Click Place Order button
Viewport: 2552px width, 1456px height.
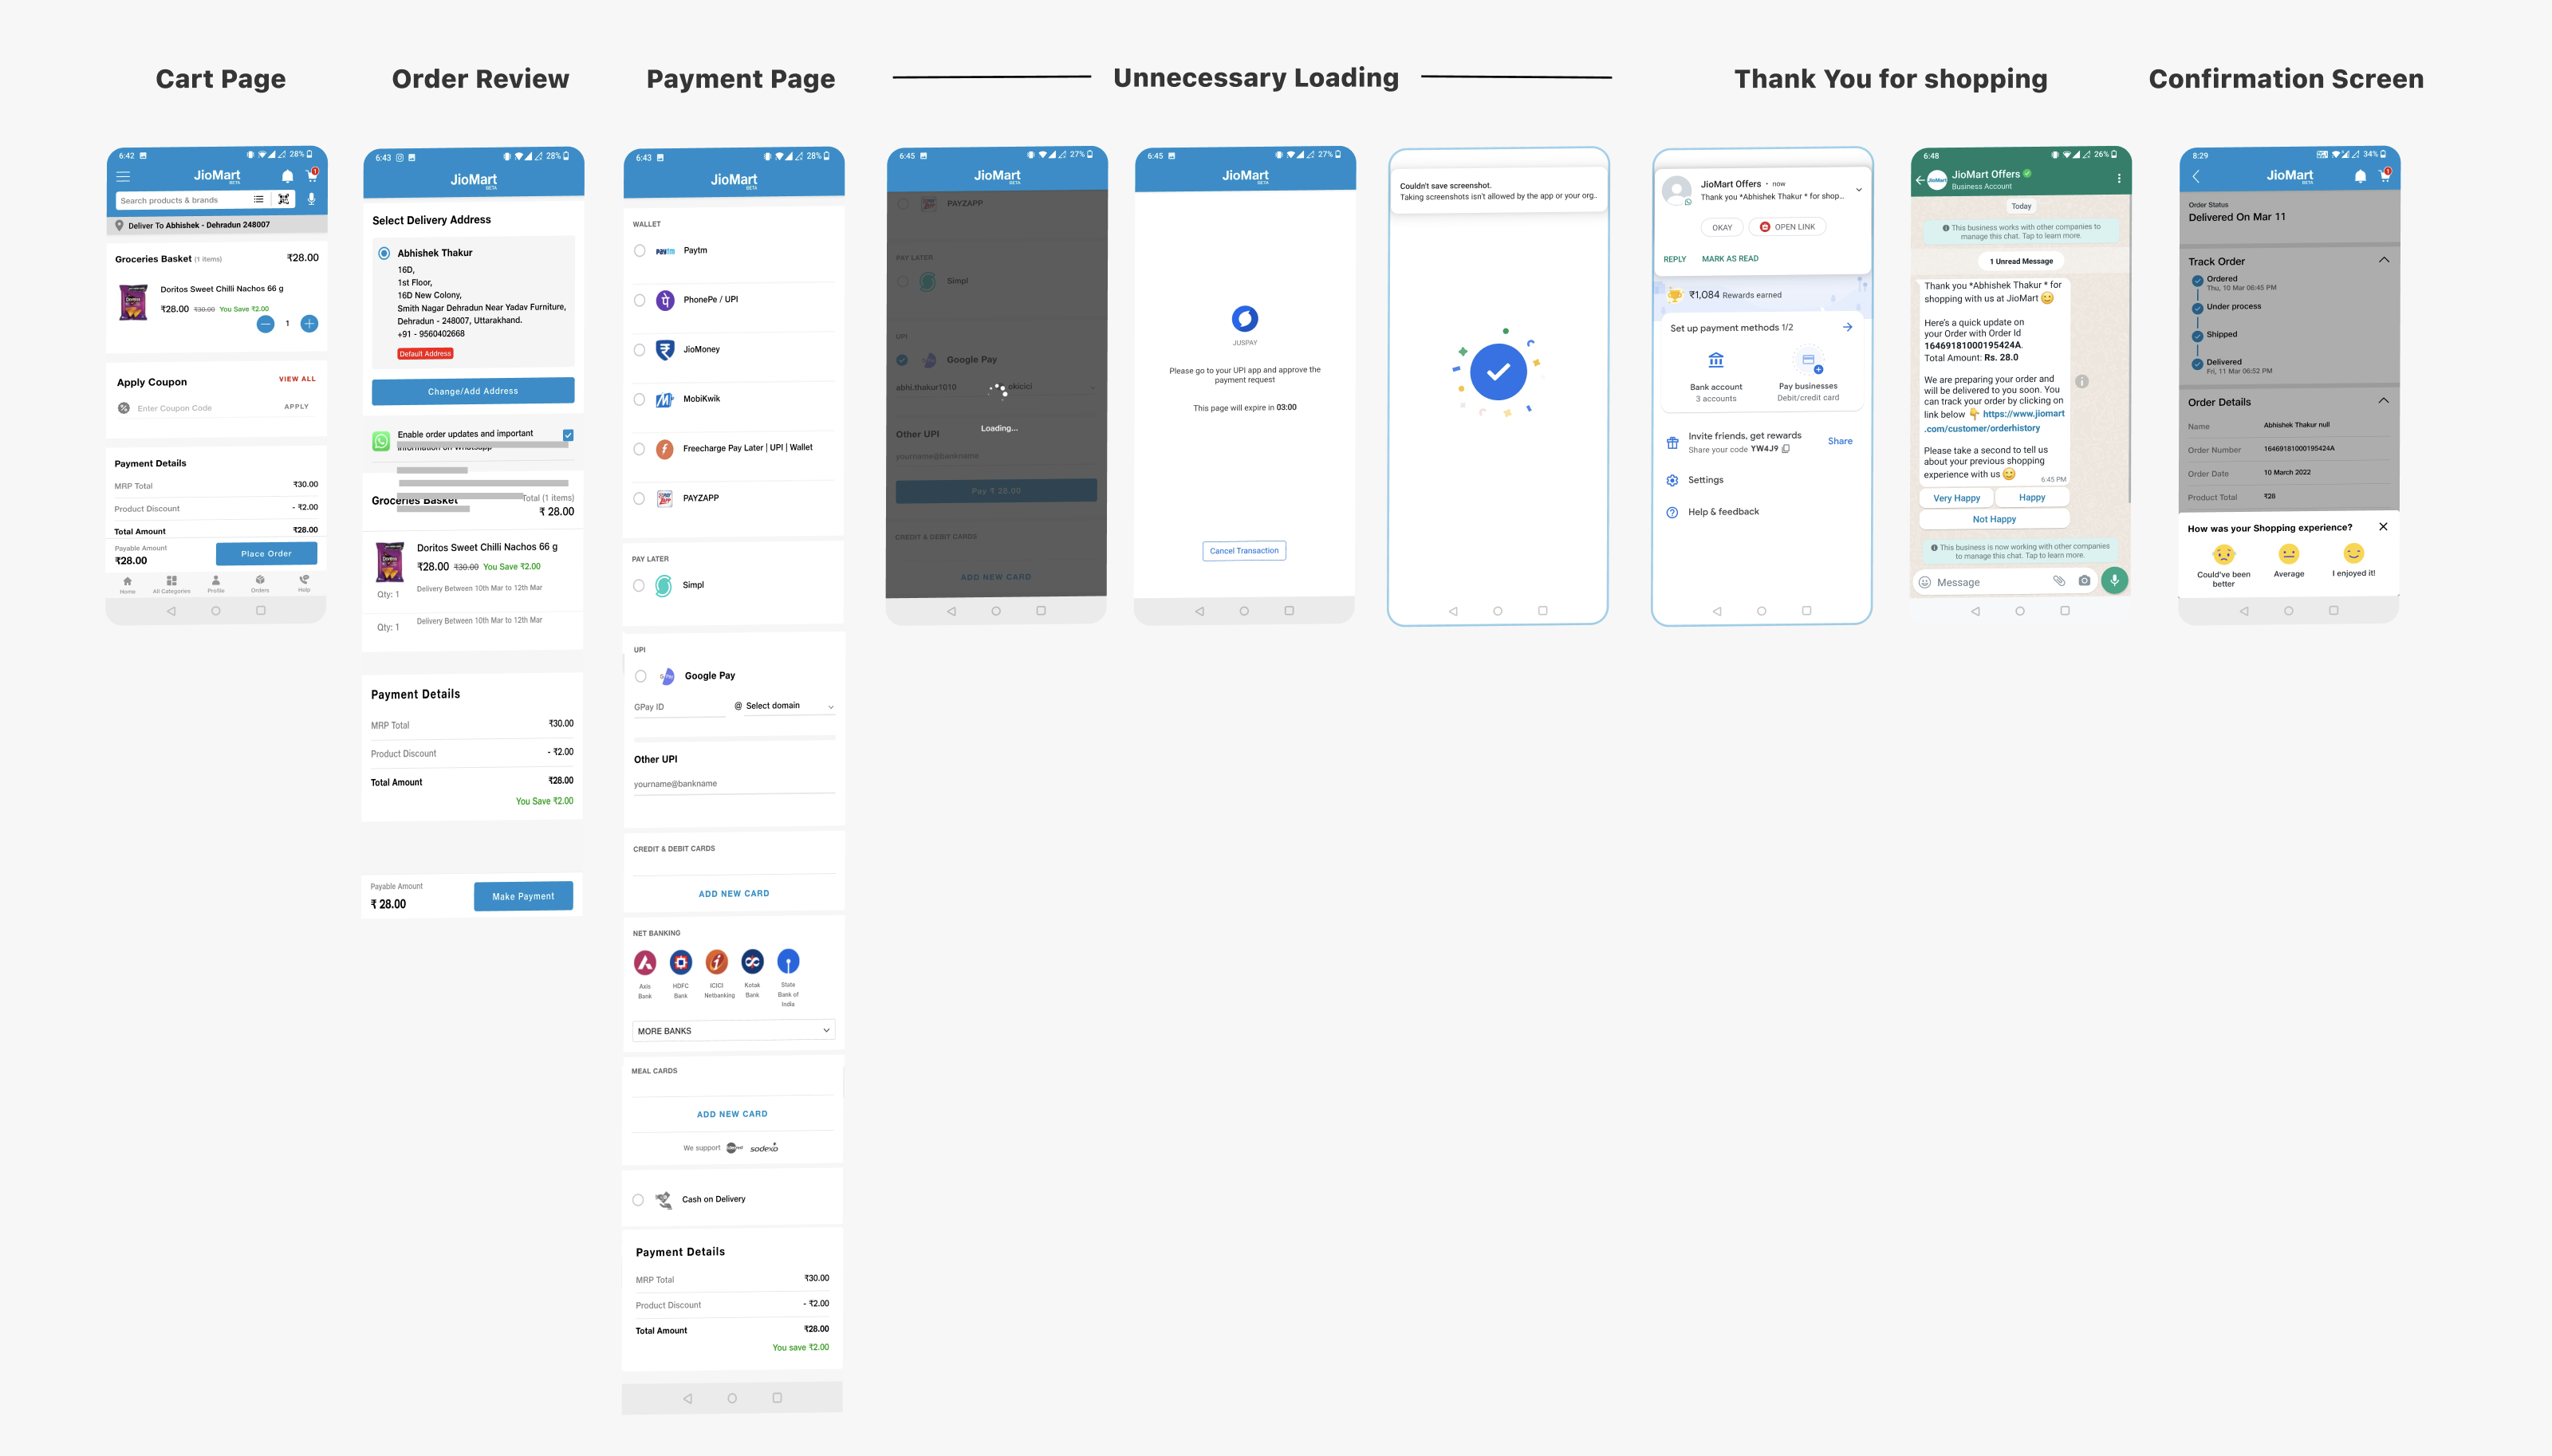pyautogui.click(x=266, y=553)
